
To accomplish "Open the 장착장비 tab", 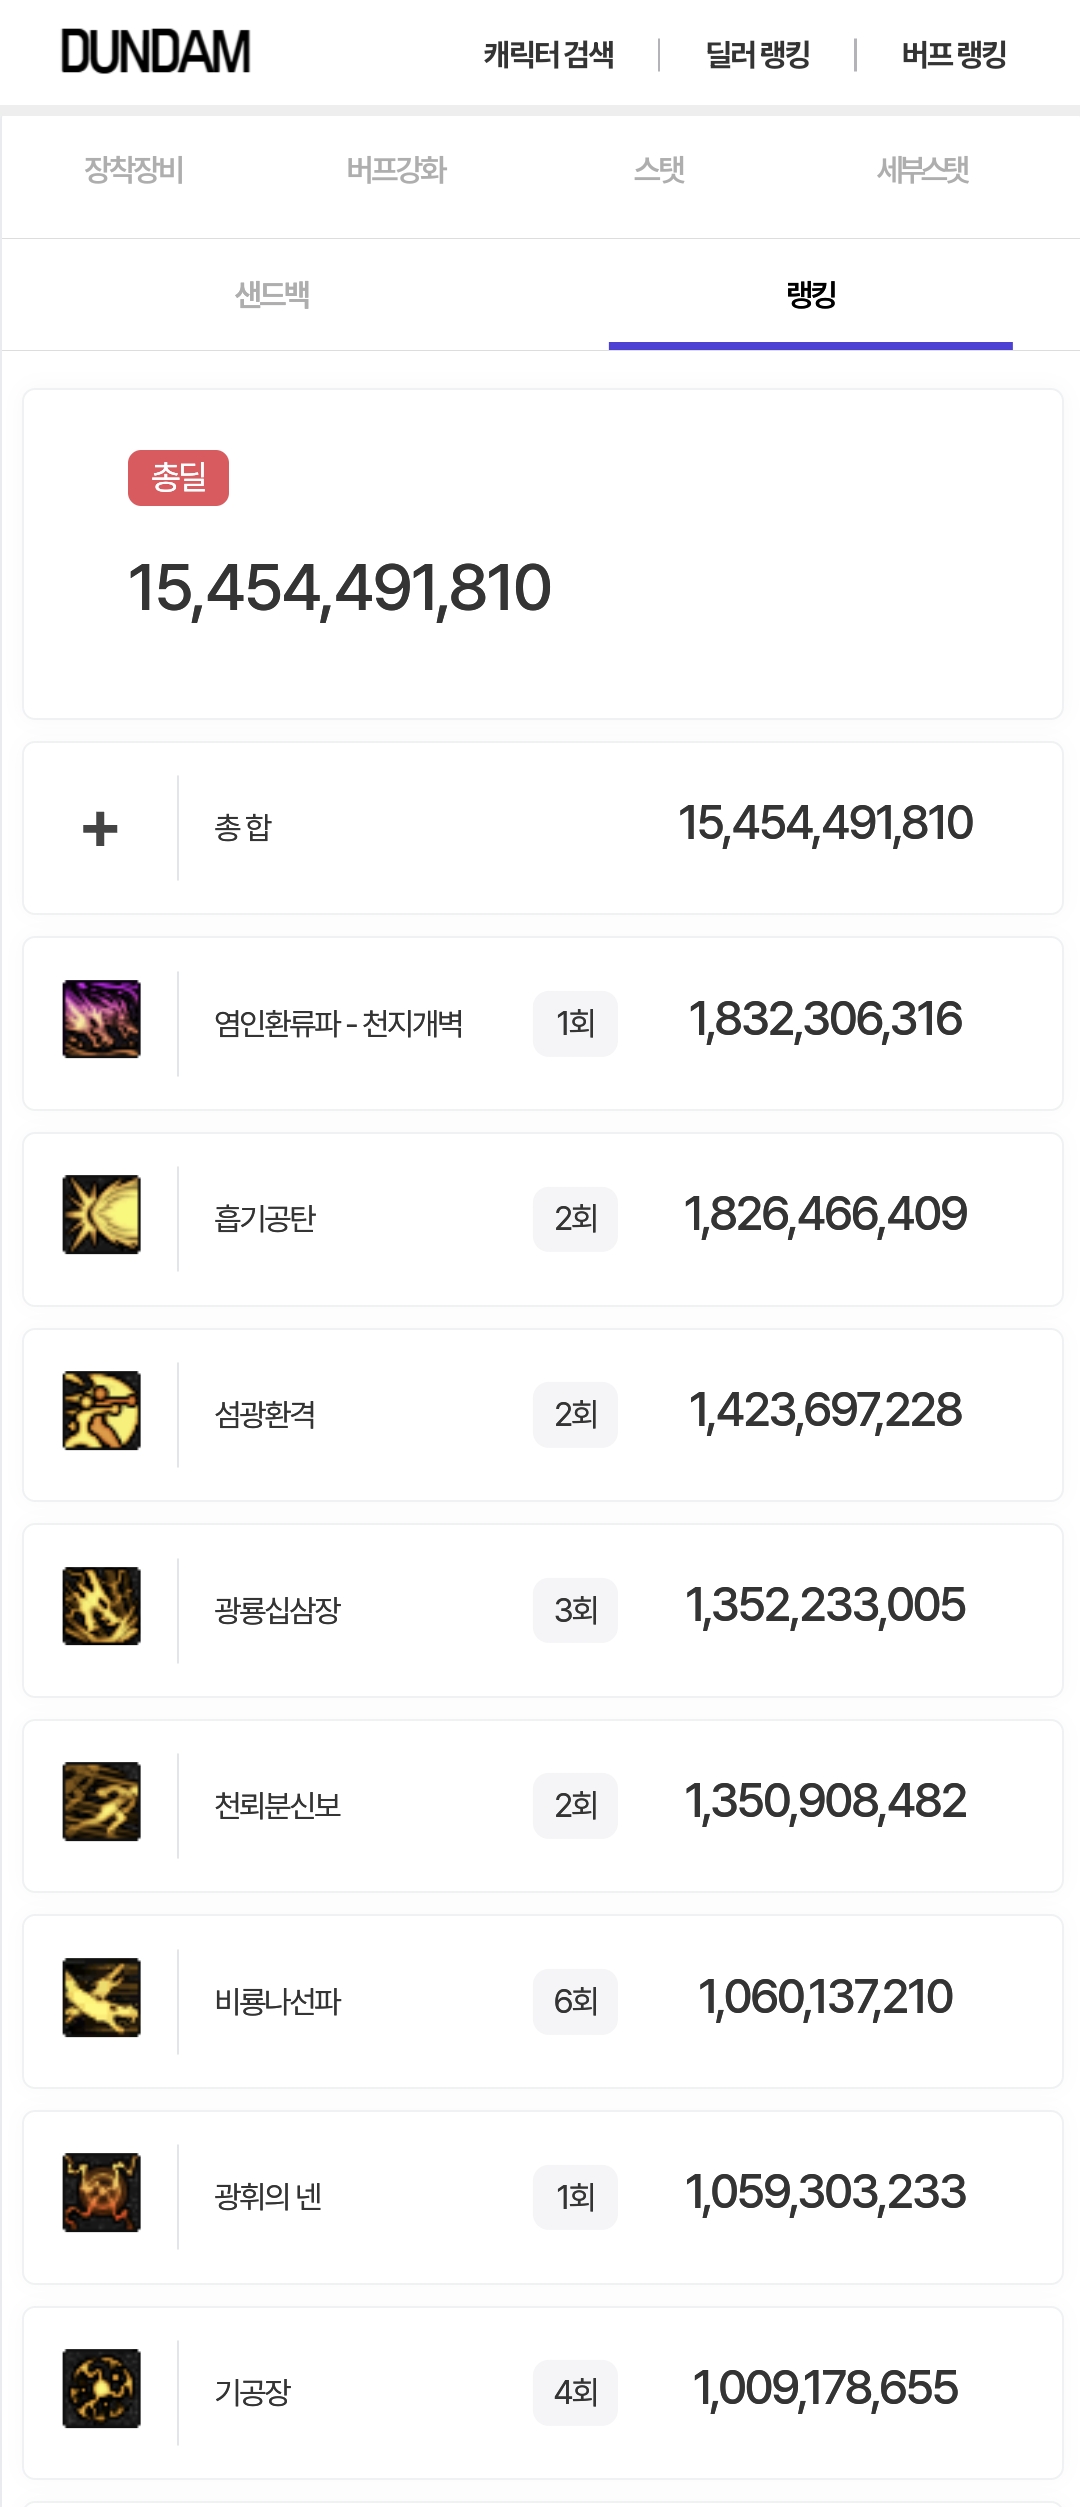I will pyautogui.click(x=134, y=170).
